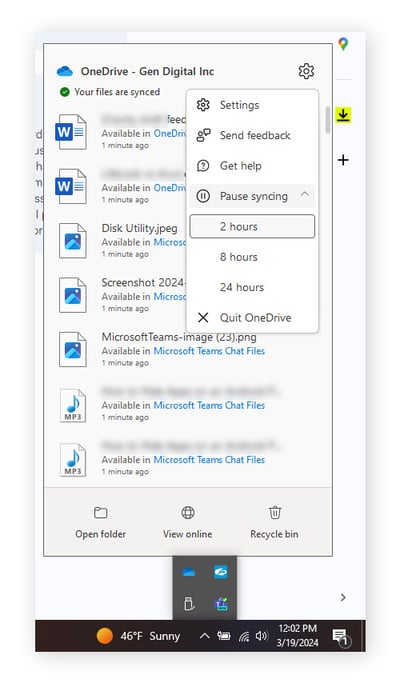The image size is (400, 683).
Task: Click the pause icon beside Pause syncing
Action: click(203, 196)
